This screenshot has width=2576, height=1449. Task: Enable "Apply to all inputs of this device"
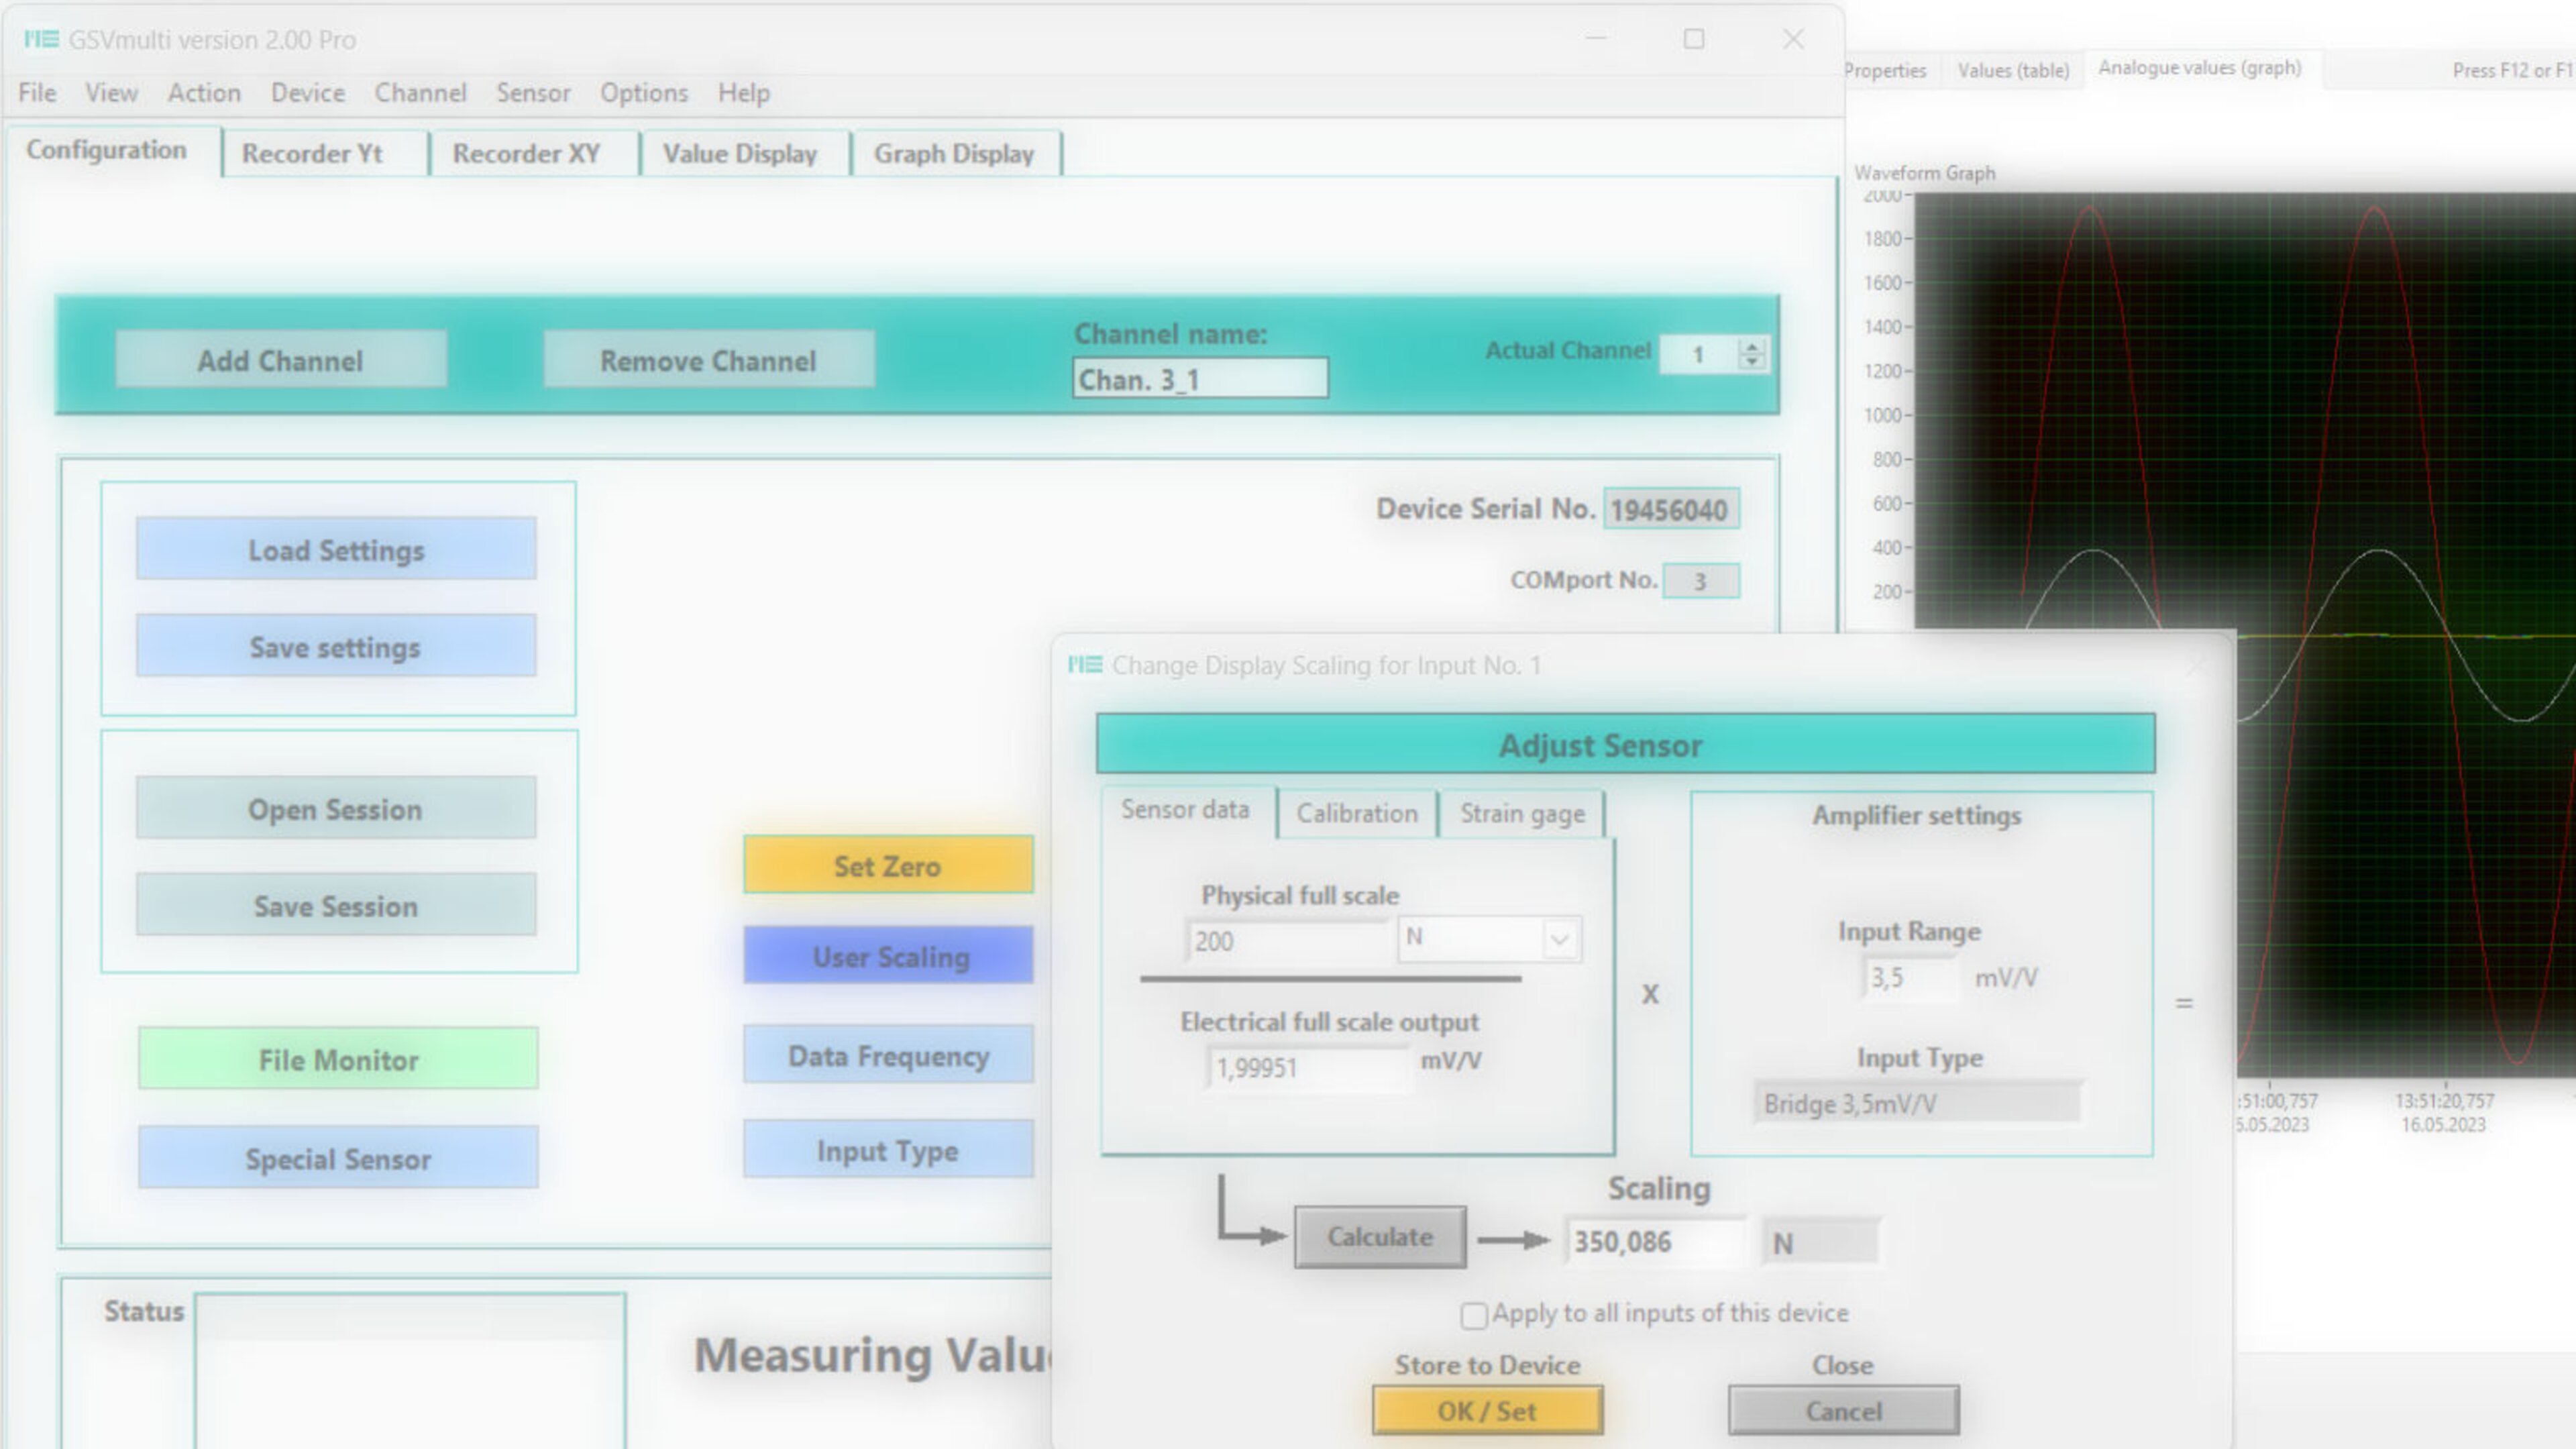(1474, 1315)
